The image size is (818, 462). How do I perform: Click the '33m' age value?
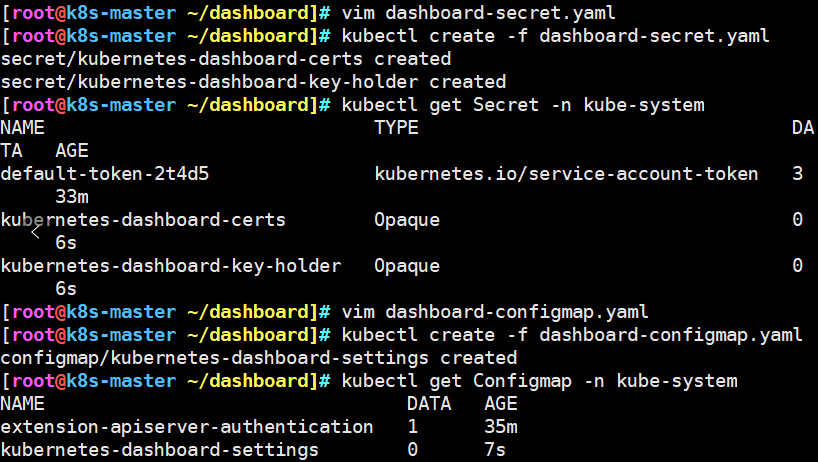pyautogui.click(x=72, y=197)
